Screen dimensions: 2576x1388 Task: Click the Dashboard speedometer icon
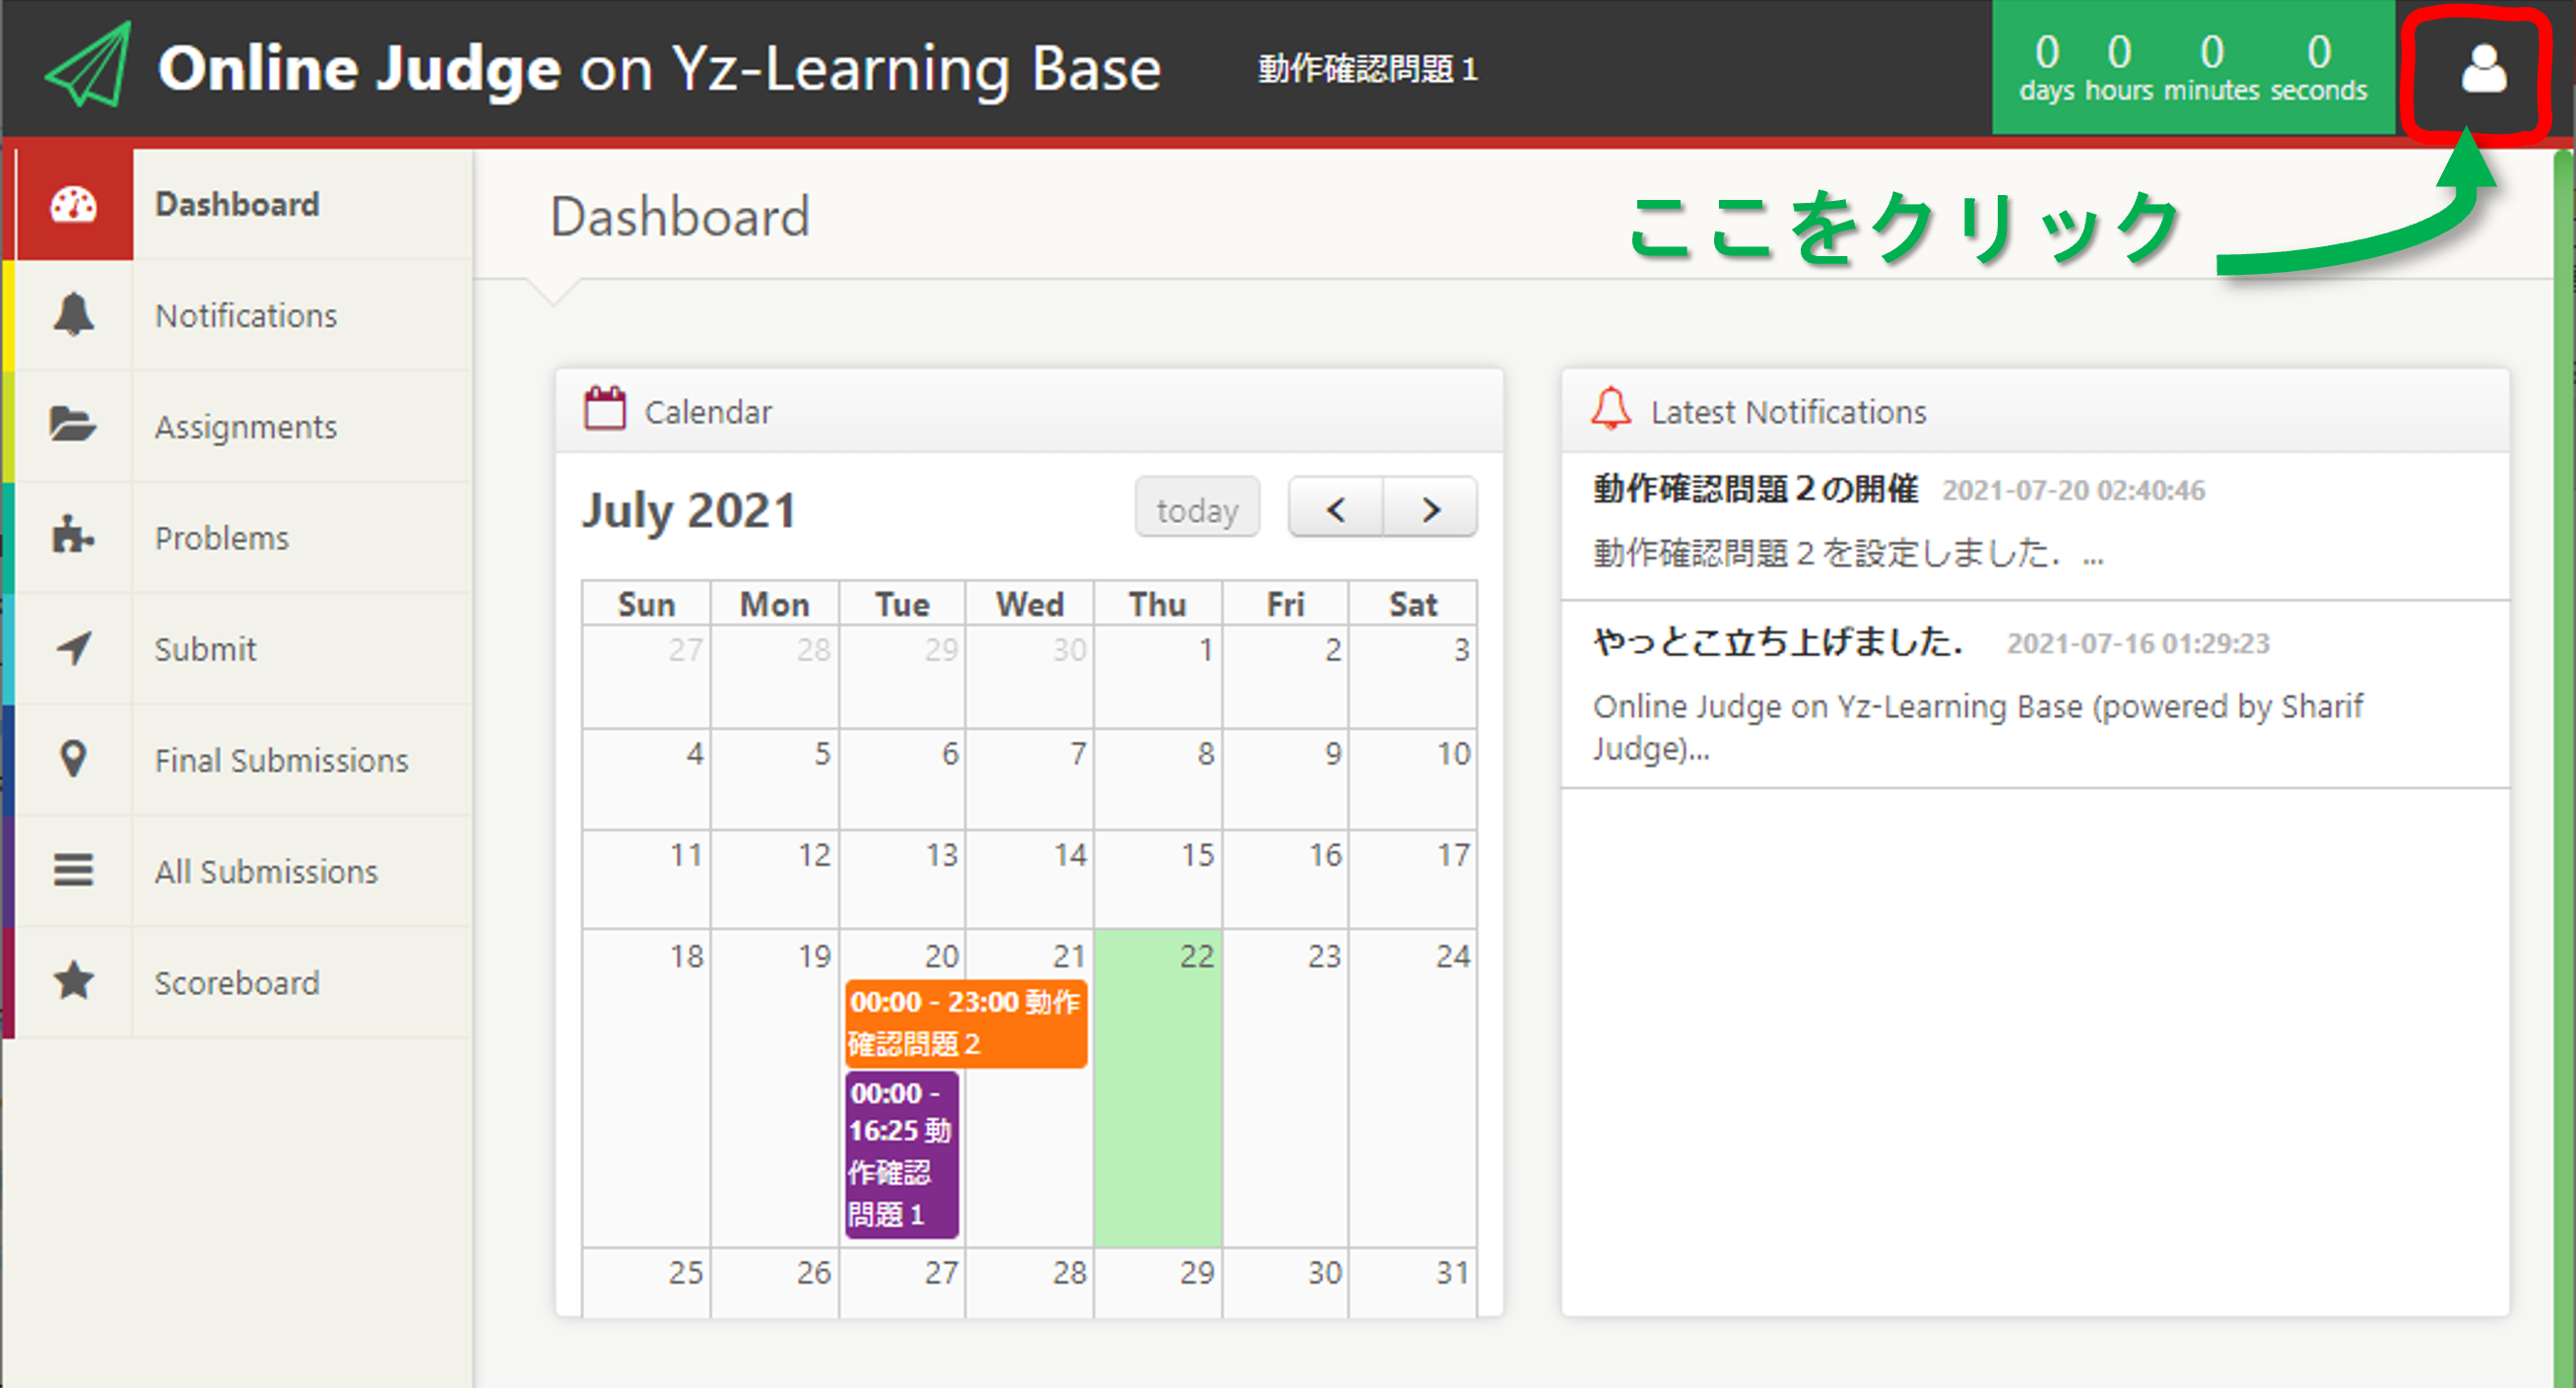(73, 205)
